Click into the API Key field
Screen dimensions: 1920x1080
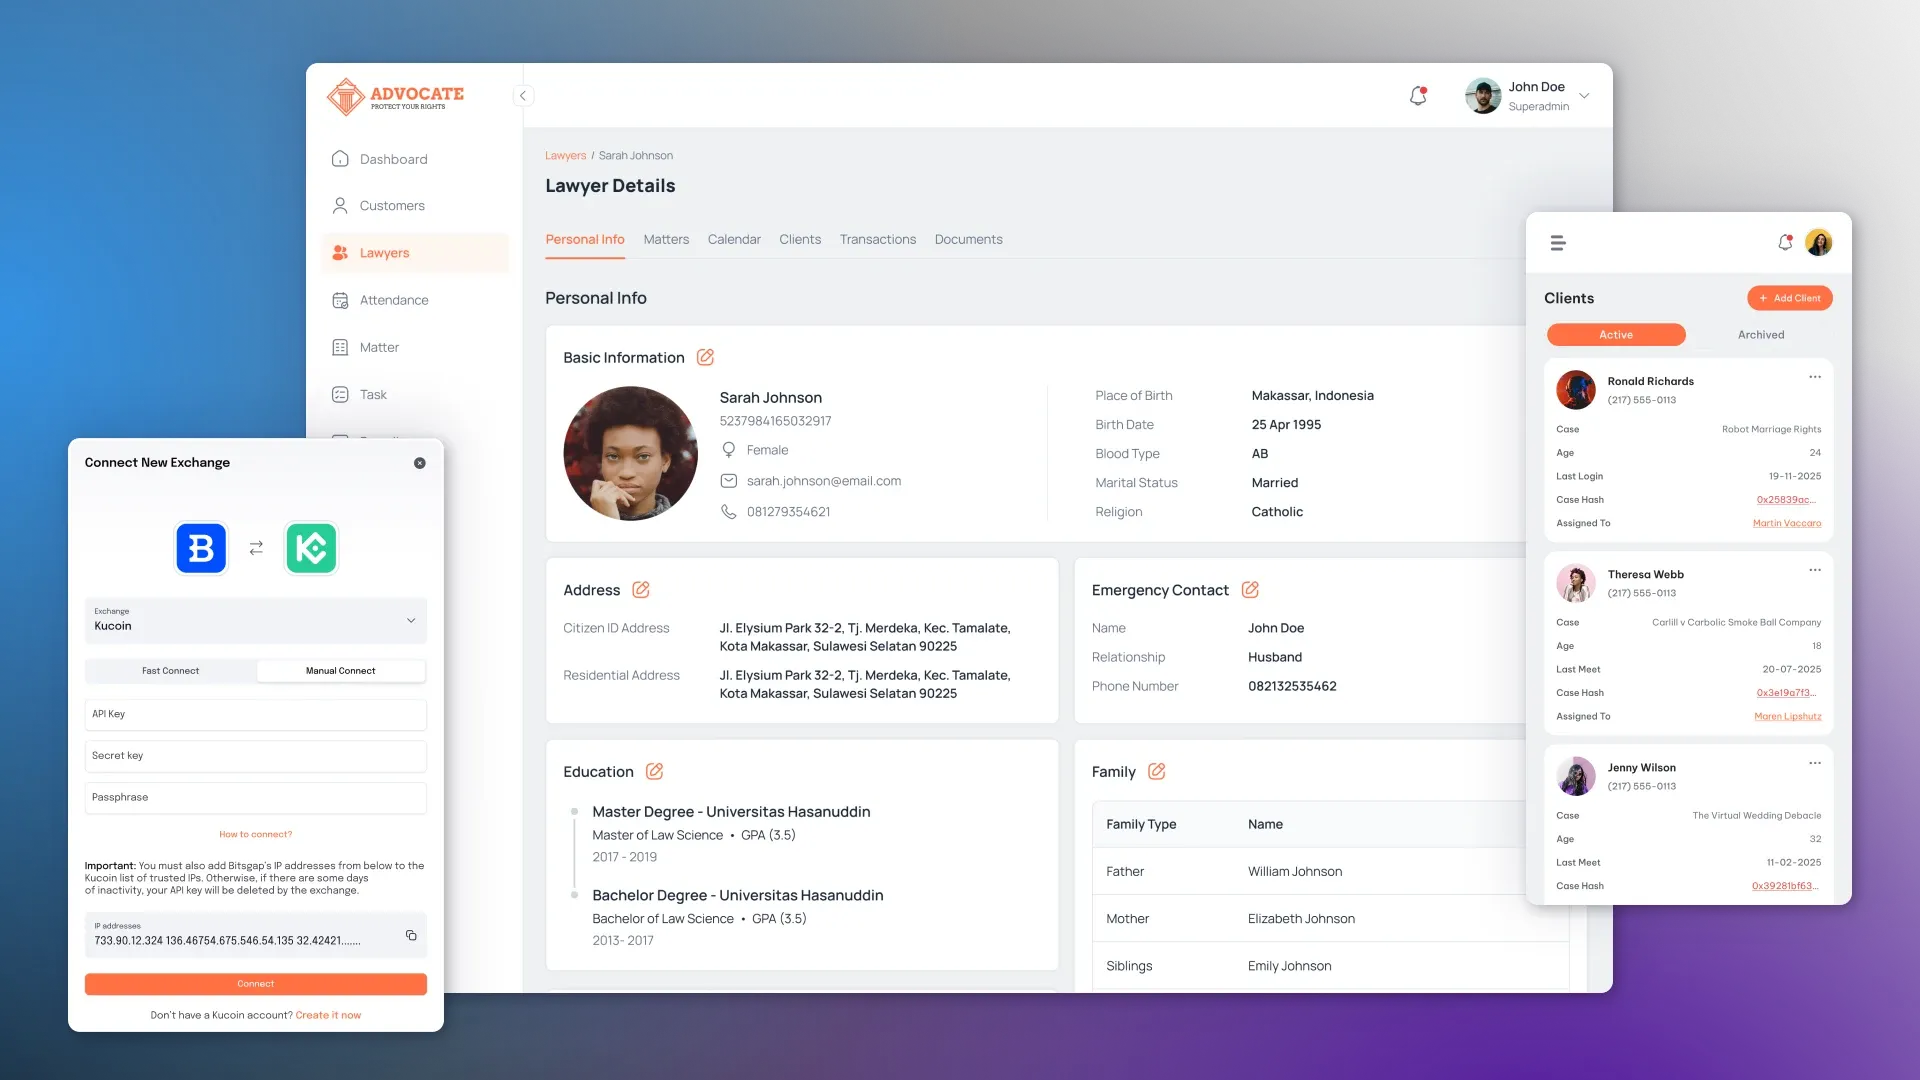[x=255, y=714]
